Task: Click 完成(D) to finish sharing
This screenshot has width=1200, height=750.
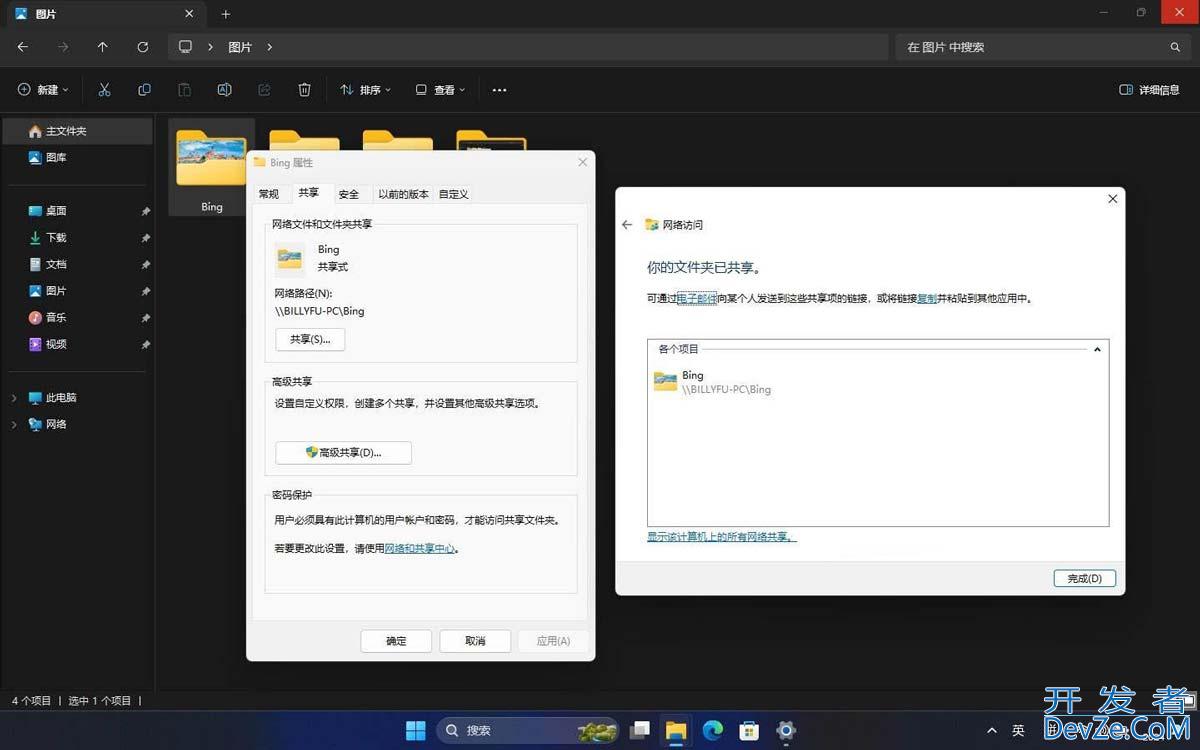Action: point(1084,578)
